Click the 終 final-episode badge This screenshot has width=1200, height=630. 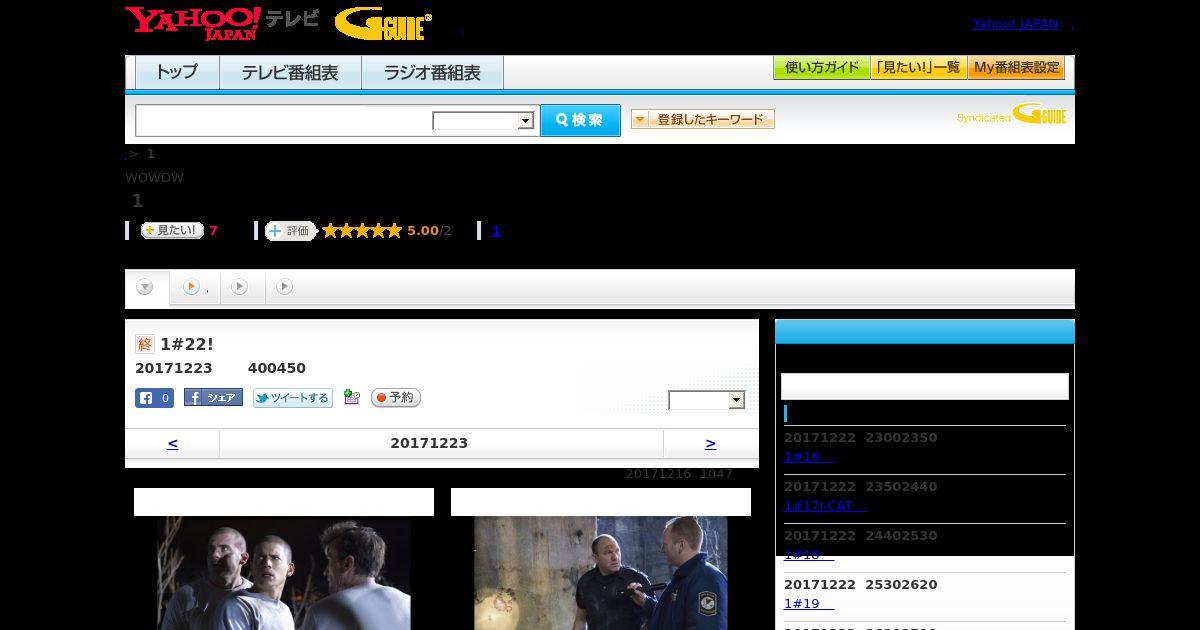click(x=145, y=344)
